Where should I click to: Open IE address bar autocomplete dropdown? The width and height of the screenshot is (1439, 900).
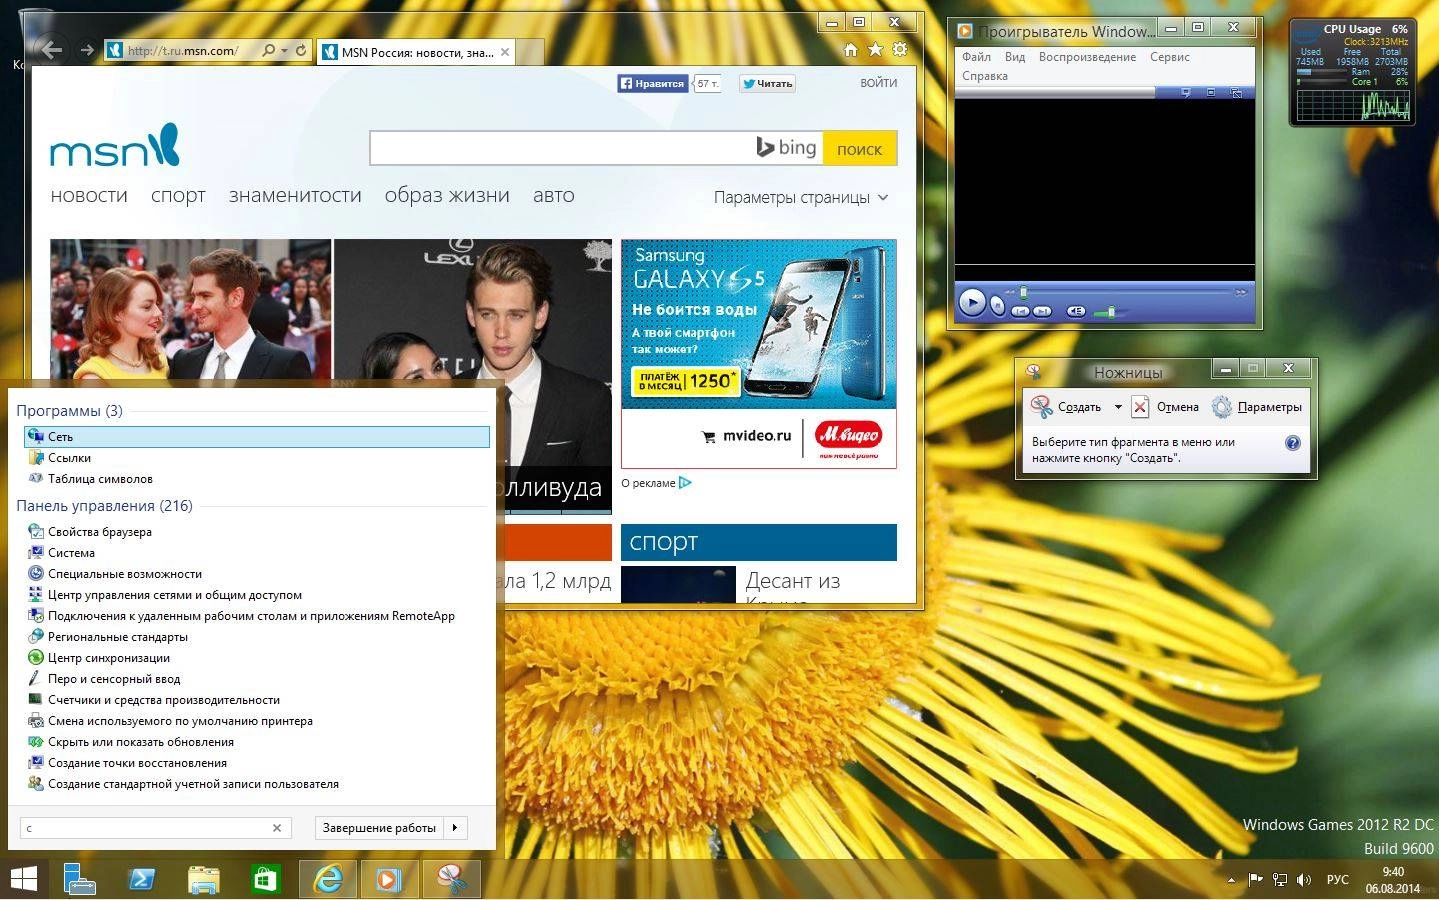coord(285,50)
